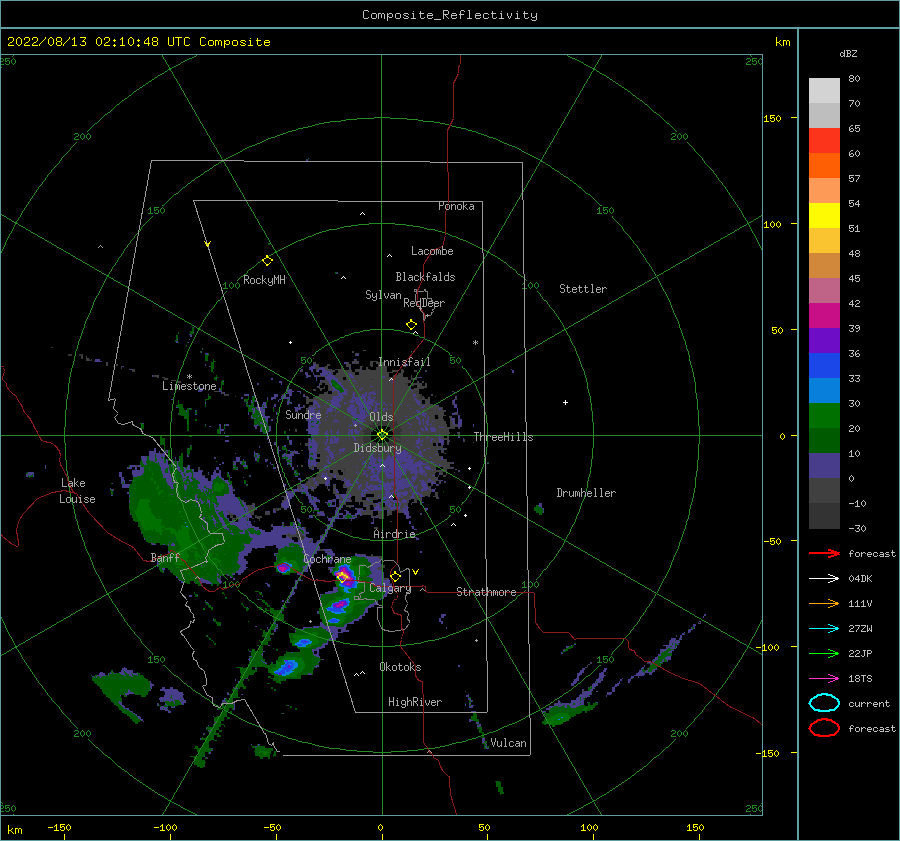This screenshot has width=900, height=841.
Task: Pick the yellow 51-54 dBZ swatch
Action: 824,215
